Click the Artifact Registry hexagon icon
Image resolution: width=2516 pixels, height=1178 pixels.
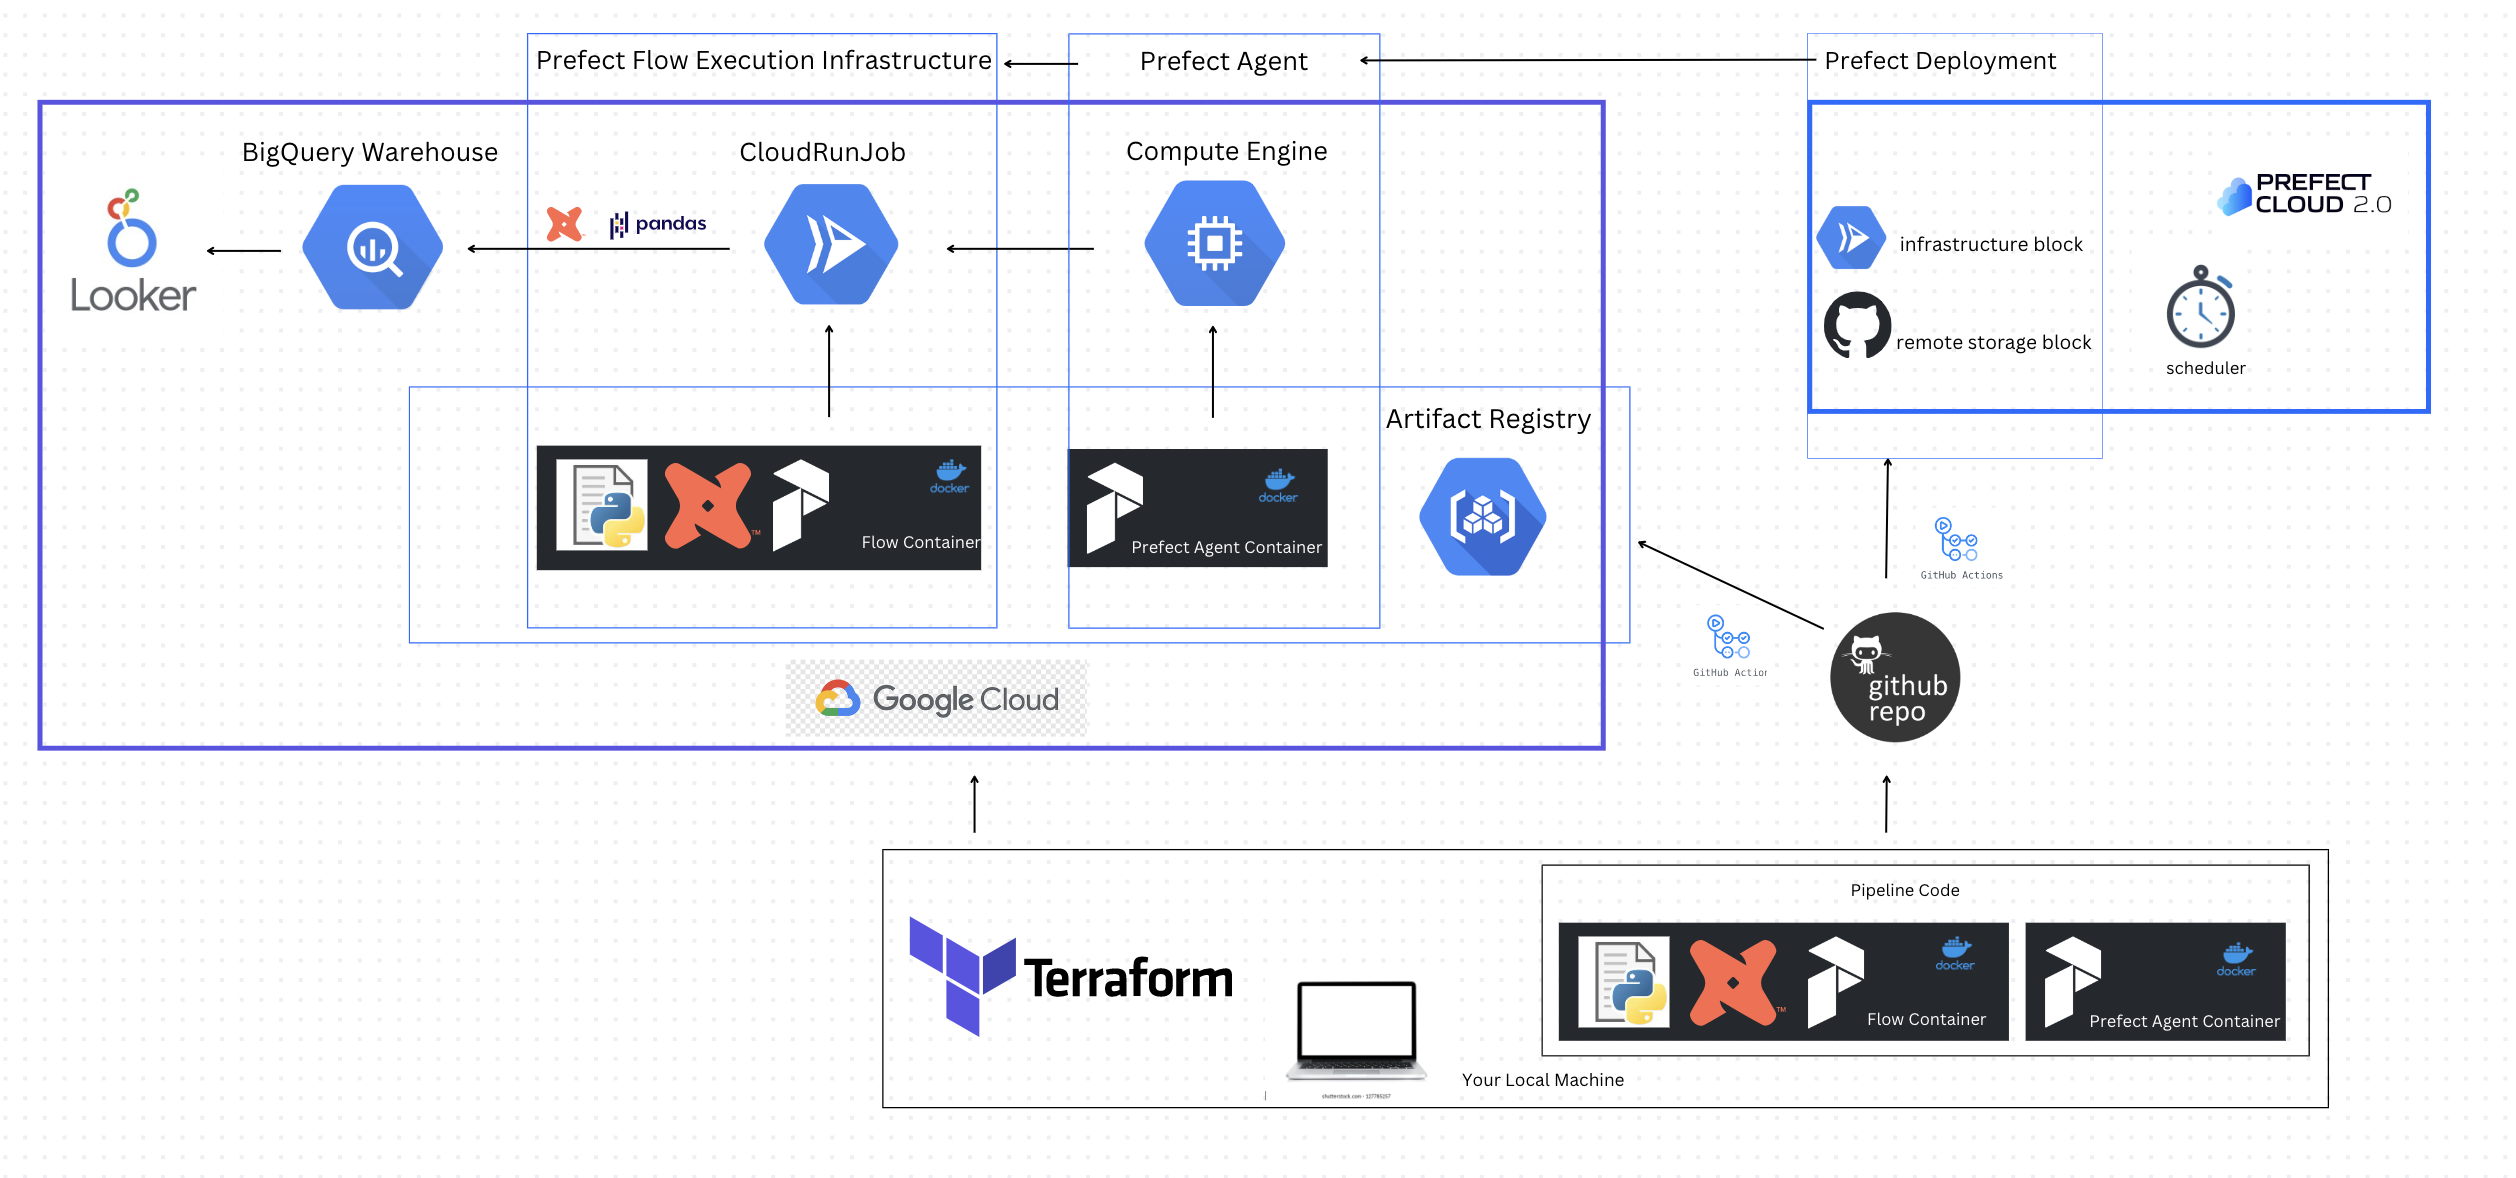click(1482, 516)
